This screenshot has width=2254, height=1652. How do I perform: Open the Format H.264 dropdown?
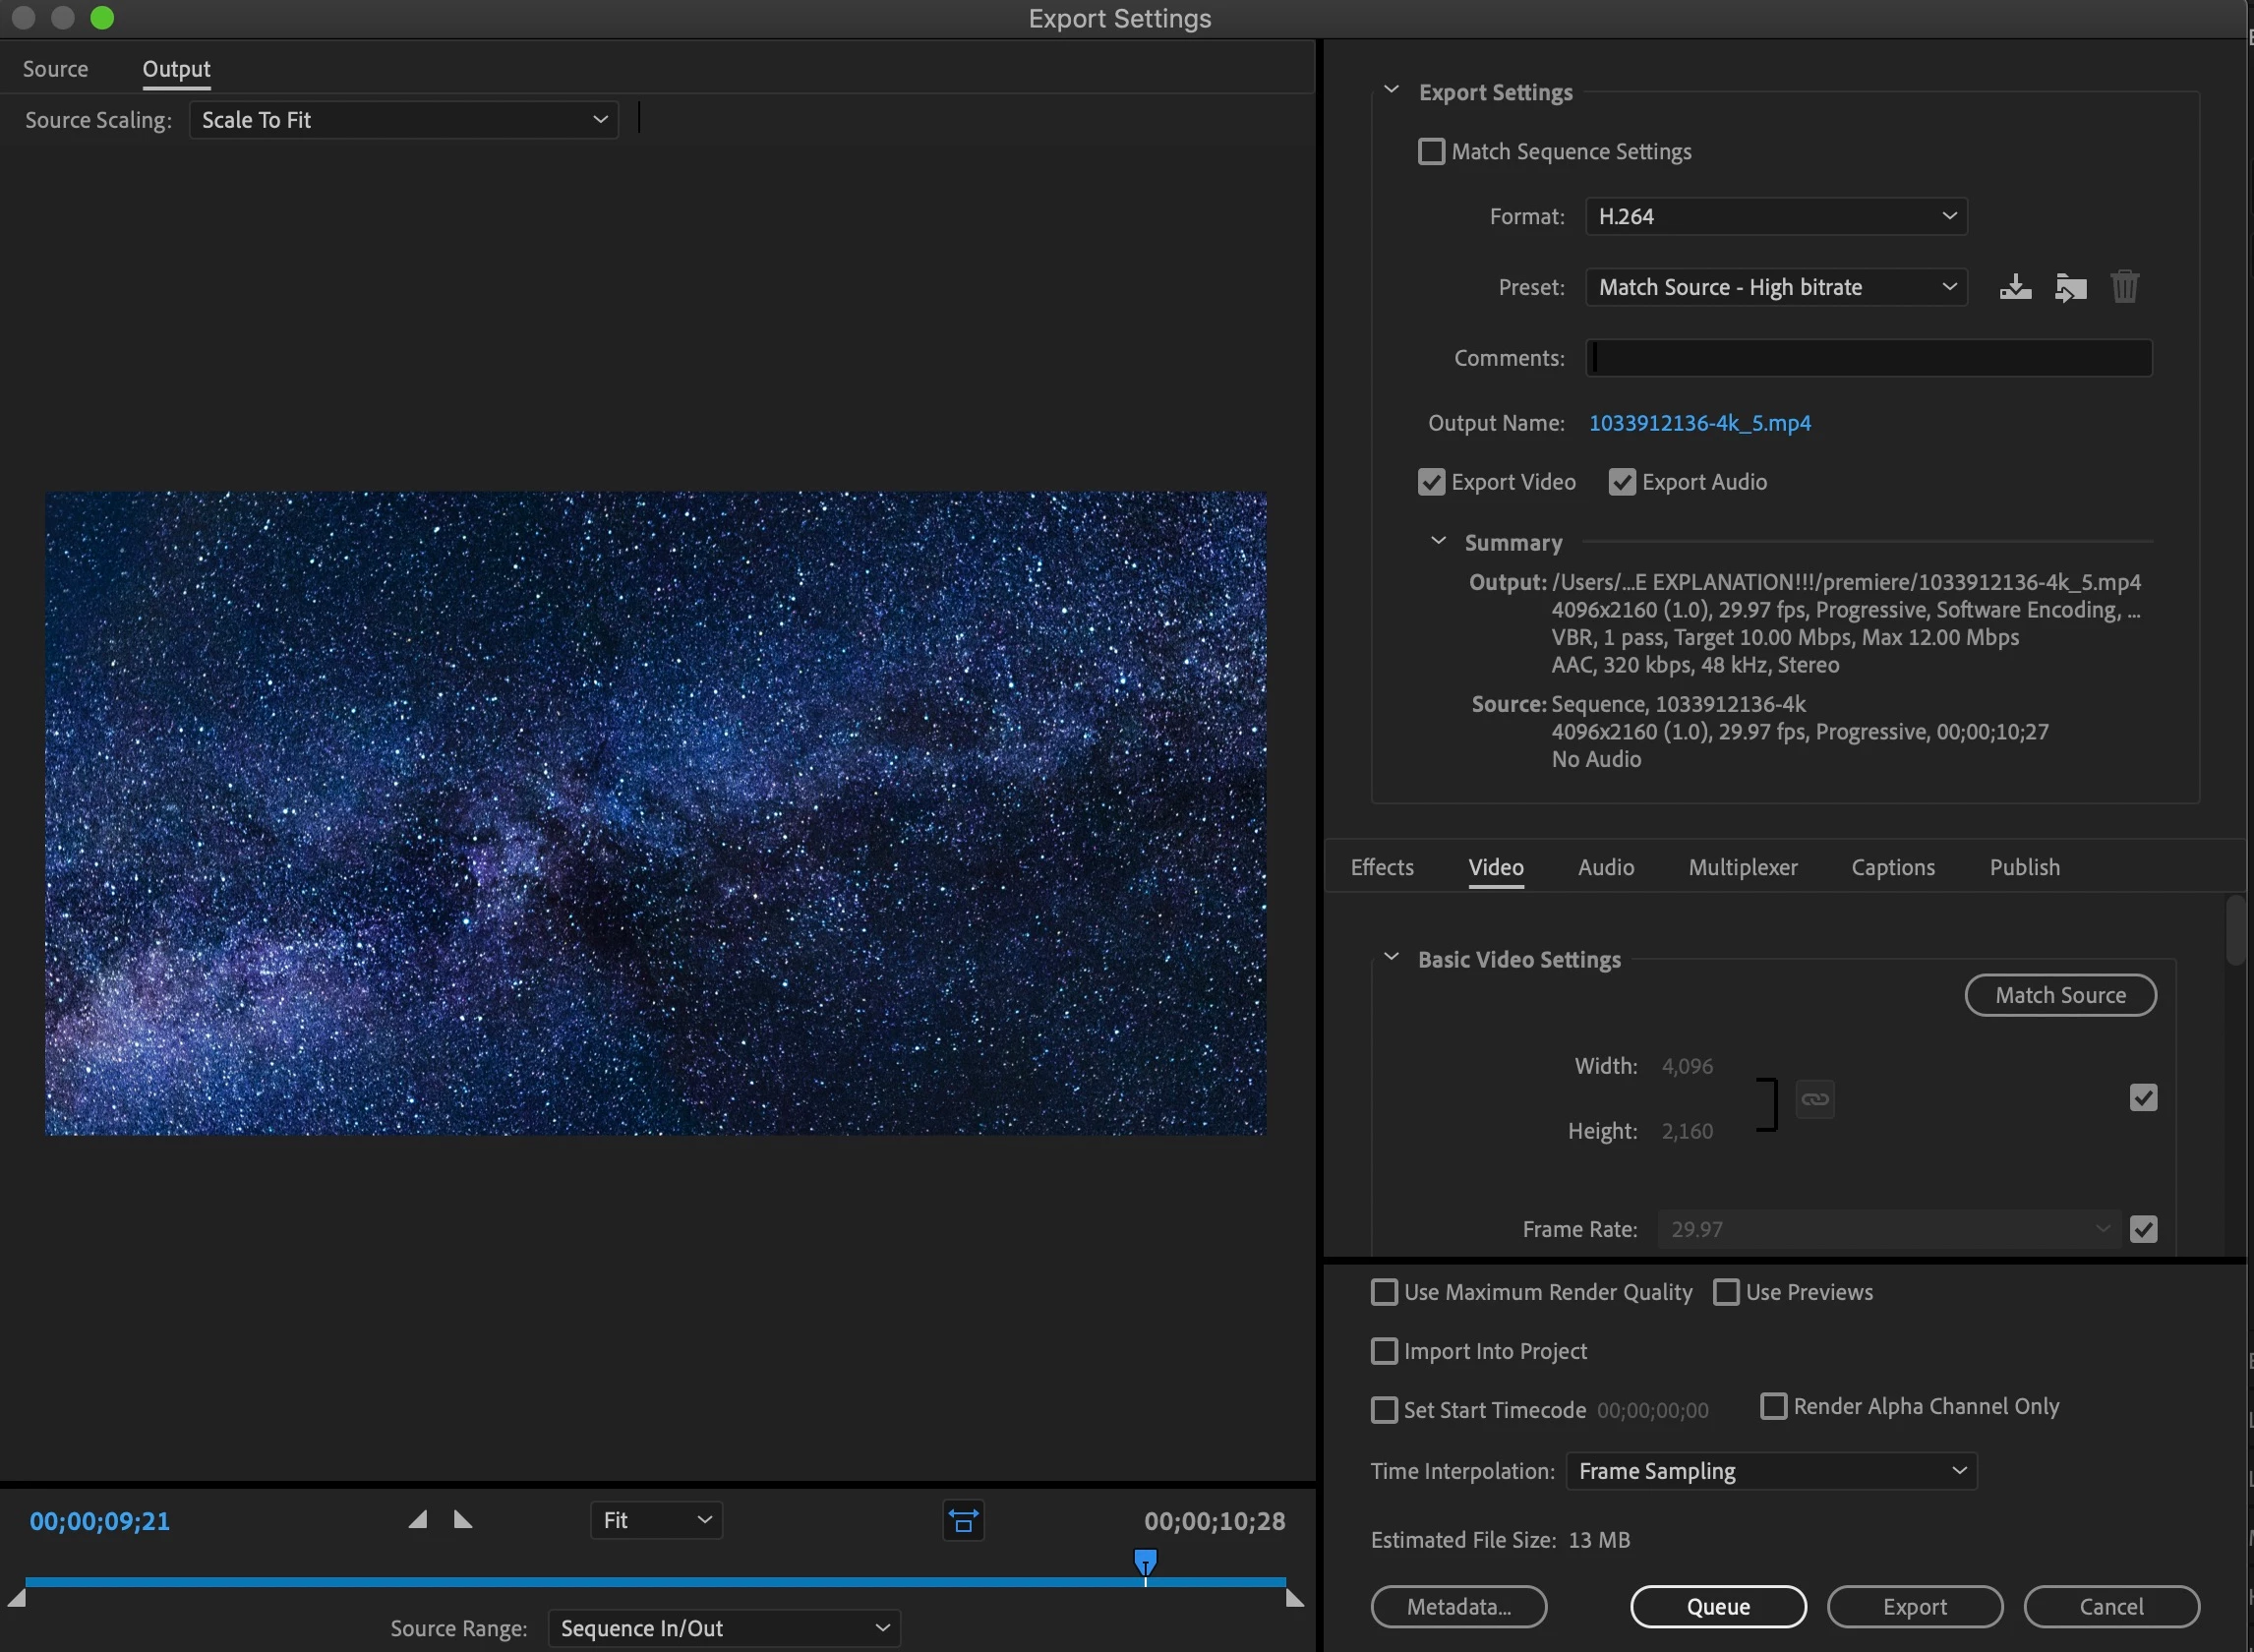pos(1775,216)
